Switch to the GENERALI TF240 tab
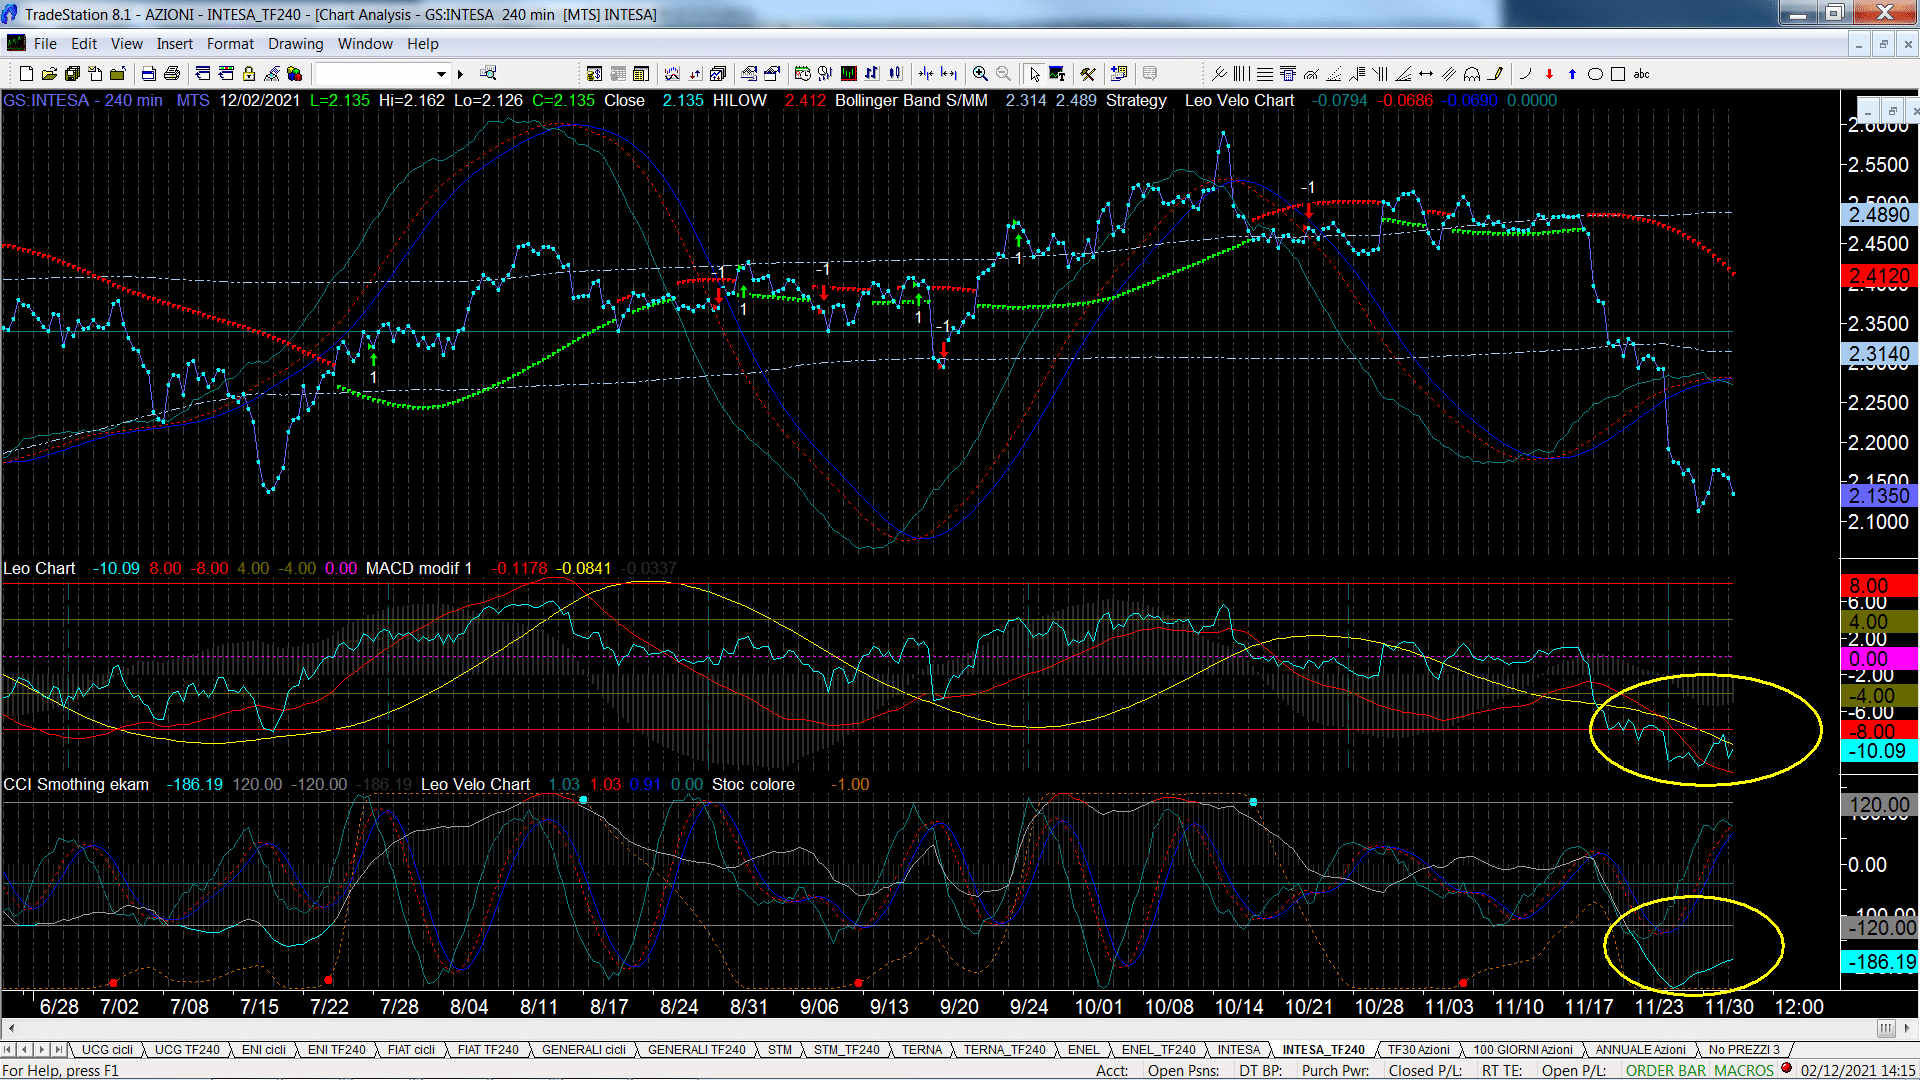The width and height of the screenshot is (1920, 1080). click(x=696, y=1049)
